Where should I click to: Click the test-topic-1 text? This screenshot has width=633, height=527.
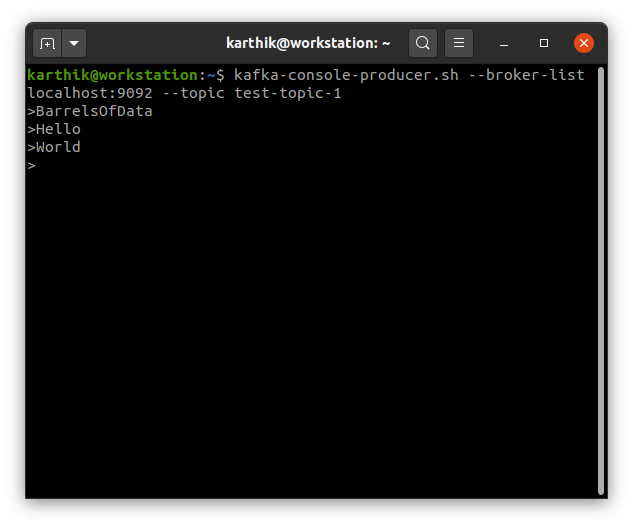(288, 93)
